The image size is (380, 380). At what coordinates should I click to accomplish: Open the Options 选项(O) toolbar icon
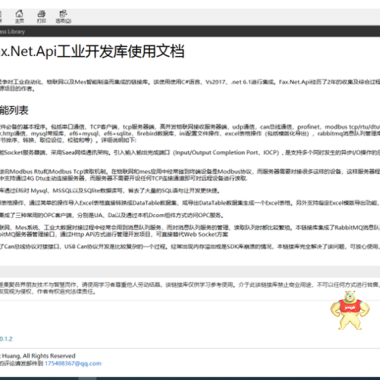63,16
